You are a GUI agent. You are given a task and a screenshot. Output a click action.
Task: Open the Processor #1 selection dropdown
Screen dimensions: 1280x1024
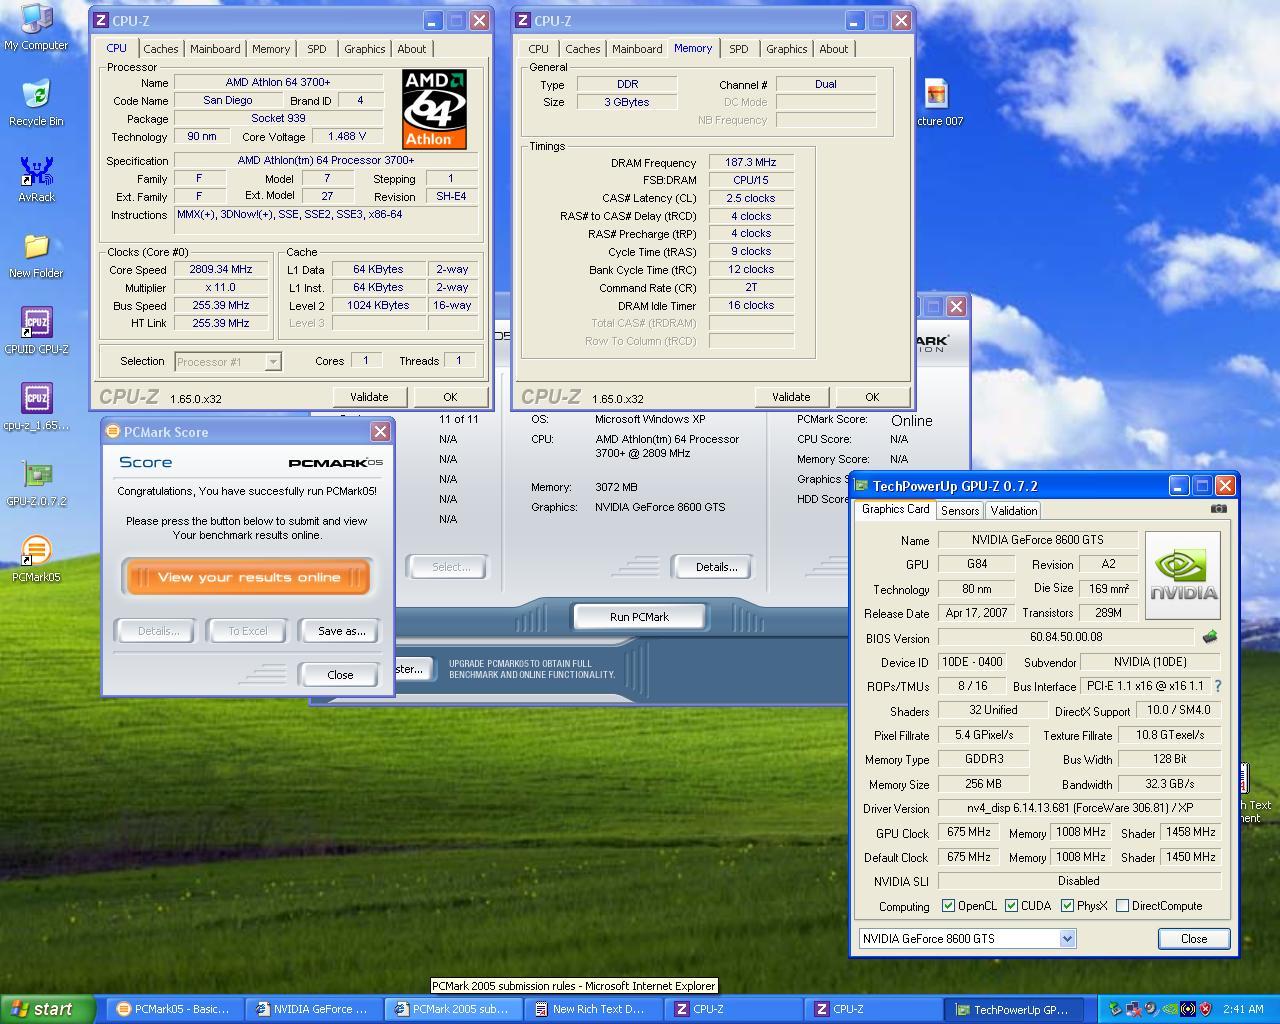pos(228,362)
